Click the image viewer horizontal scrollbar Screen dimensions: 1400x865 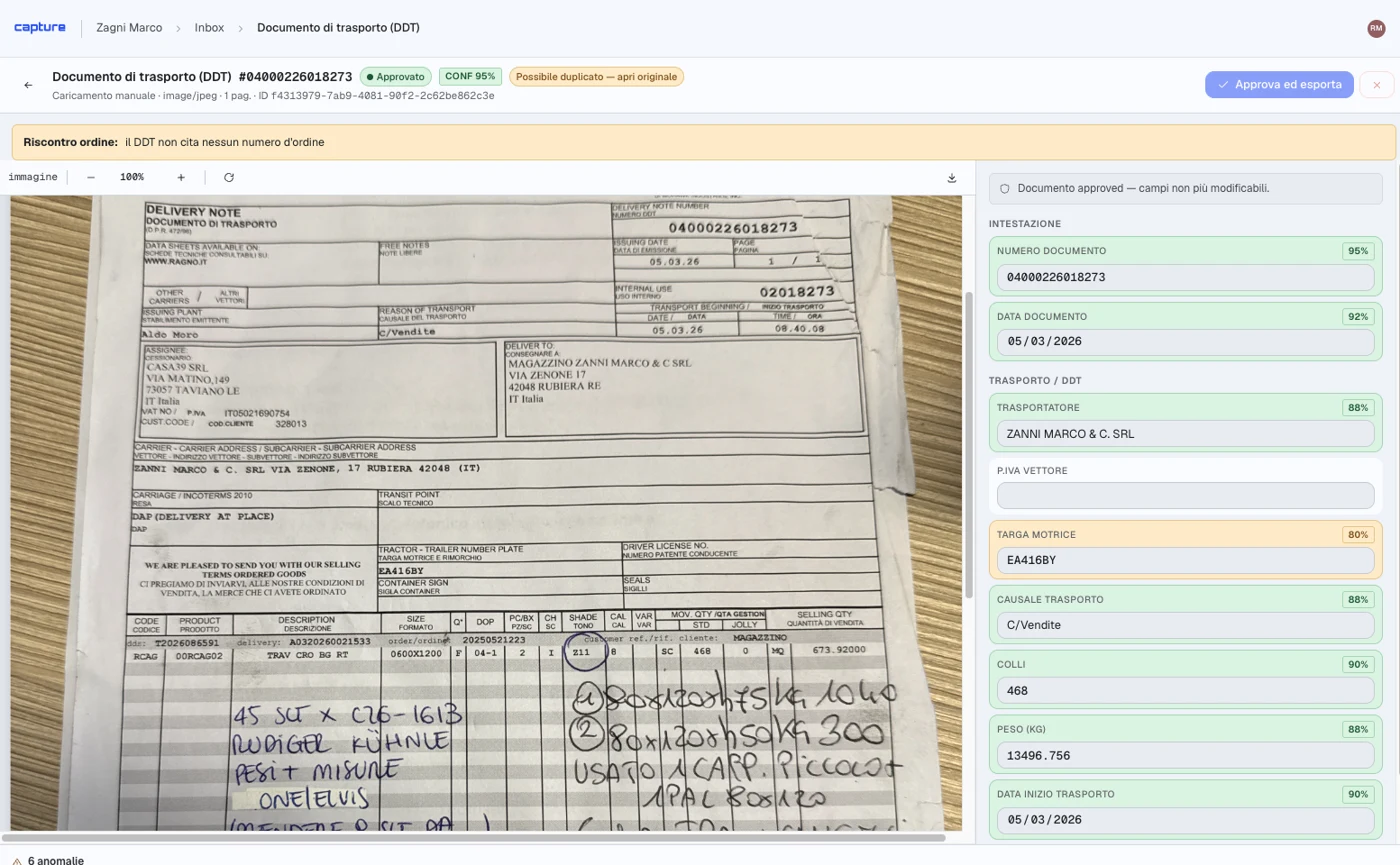pyautogui.click(x=473, y=838)
